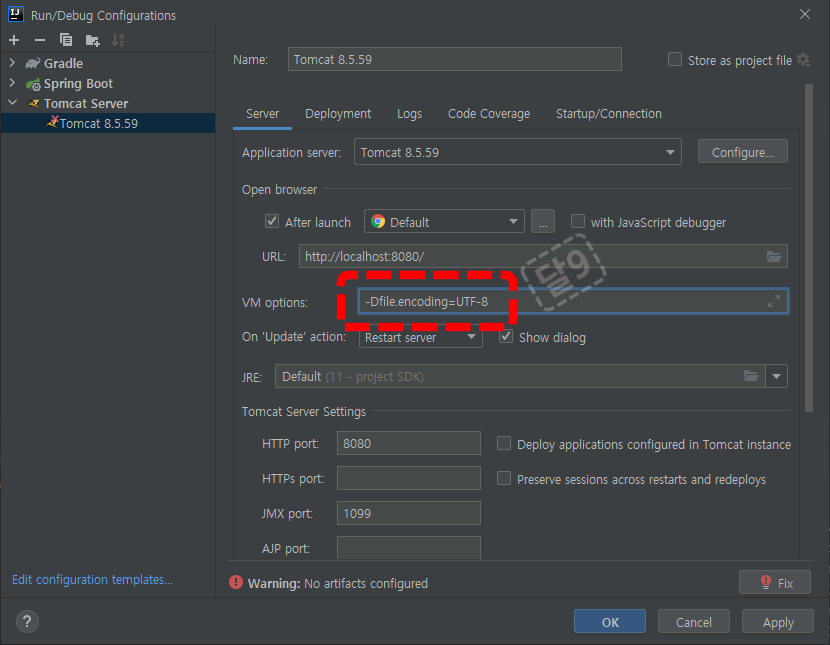Select Tomcat 8.5.59 configuration in tree
This screenshot has width=830, height=645.
(108, 123)
